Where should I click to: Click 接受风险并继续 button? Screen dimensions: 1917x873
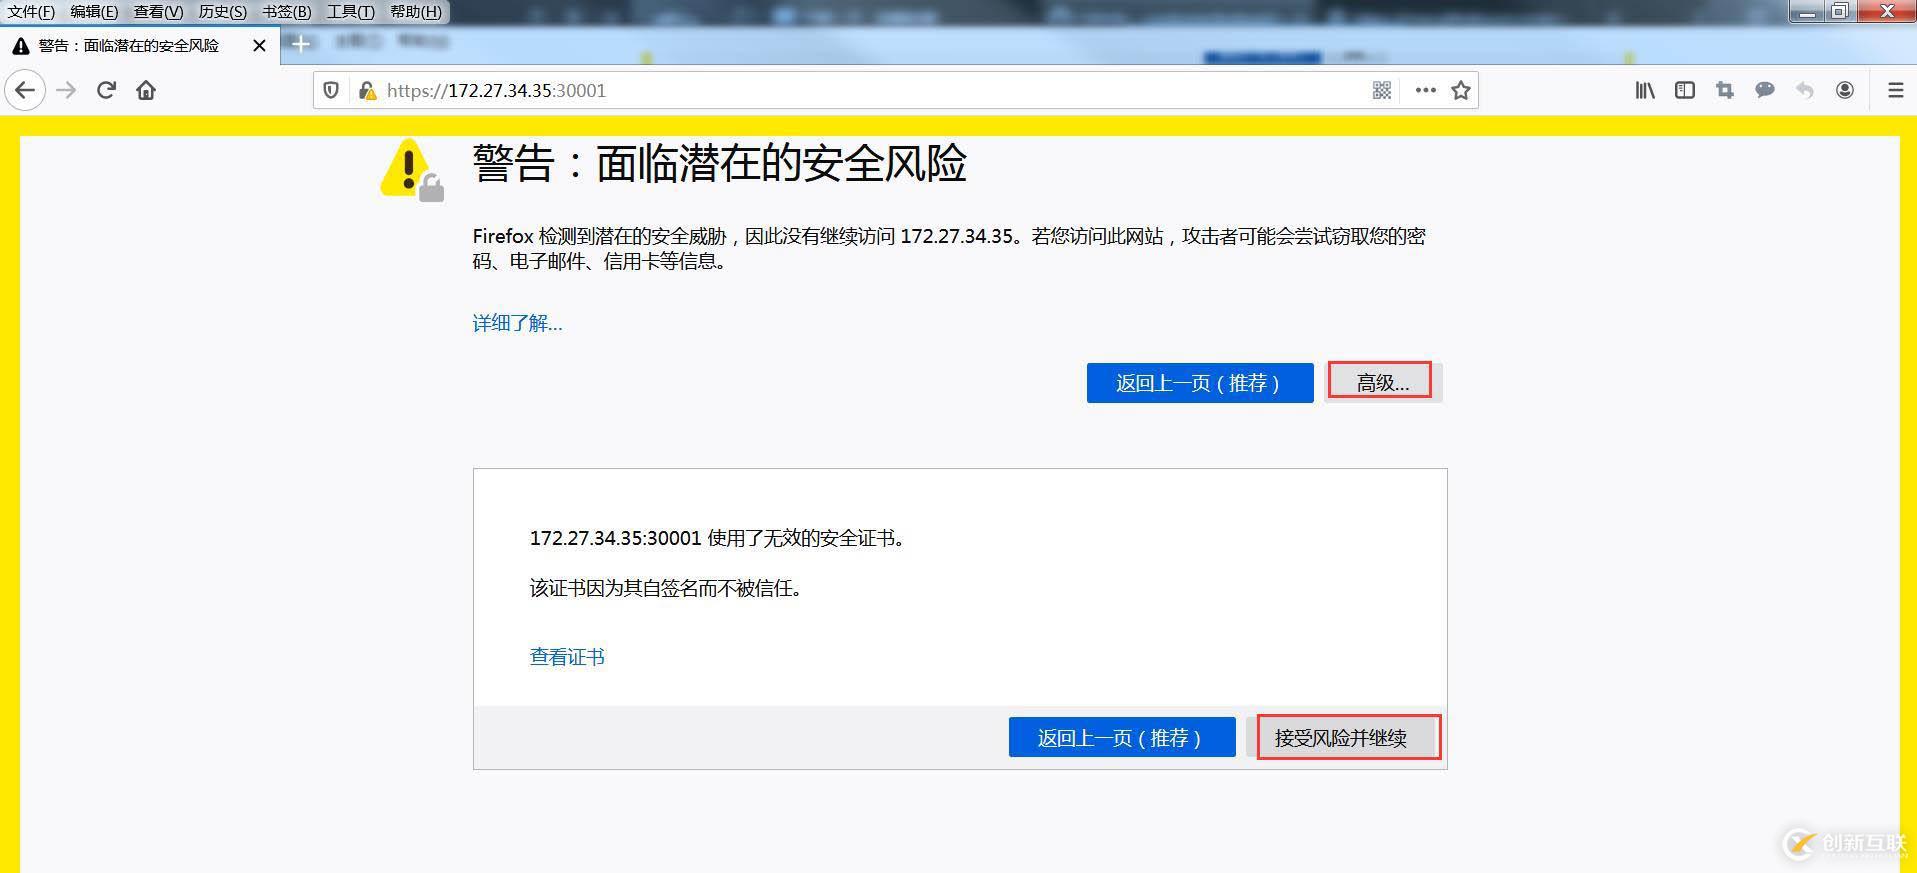[1341, 738]
